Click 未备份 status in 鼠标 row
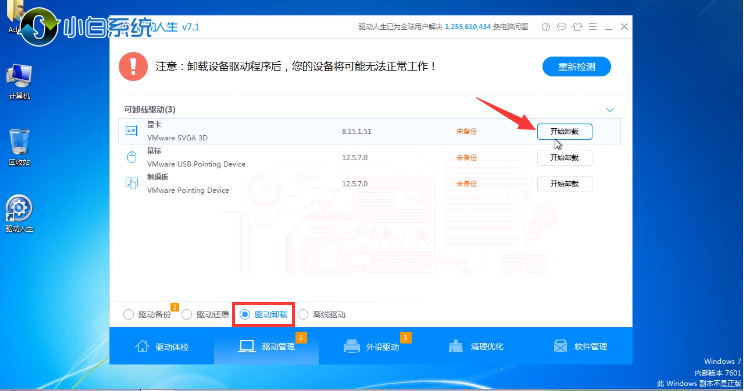This screenshot has height=391, width=744. pyautogui.click(x=466, y=158)
